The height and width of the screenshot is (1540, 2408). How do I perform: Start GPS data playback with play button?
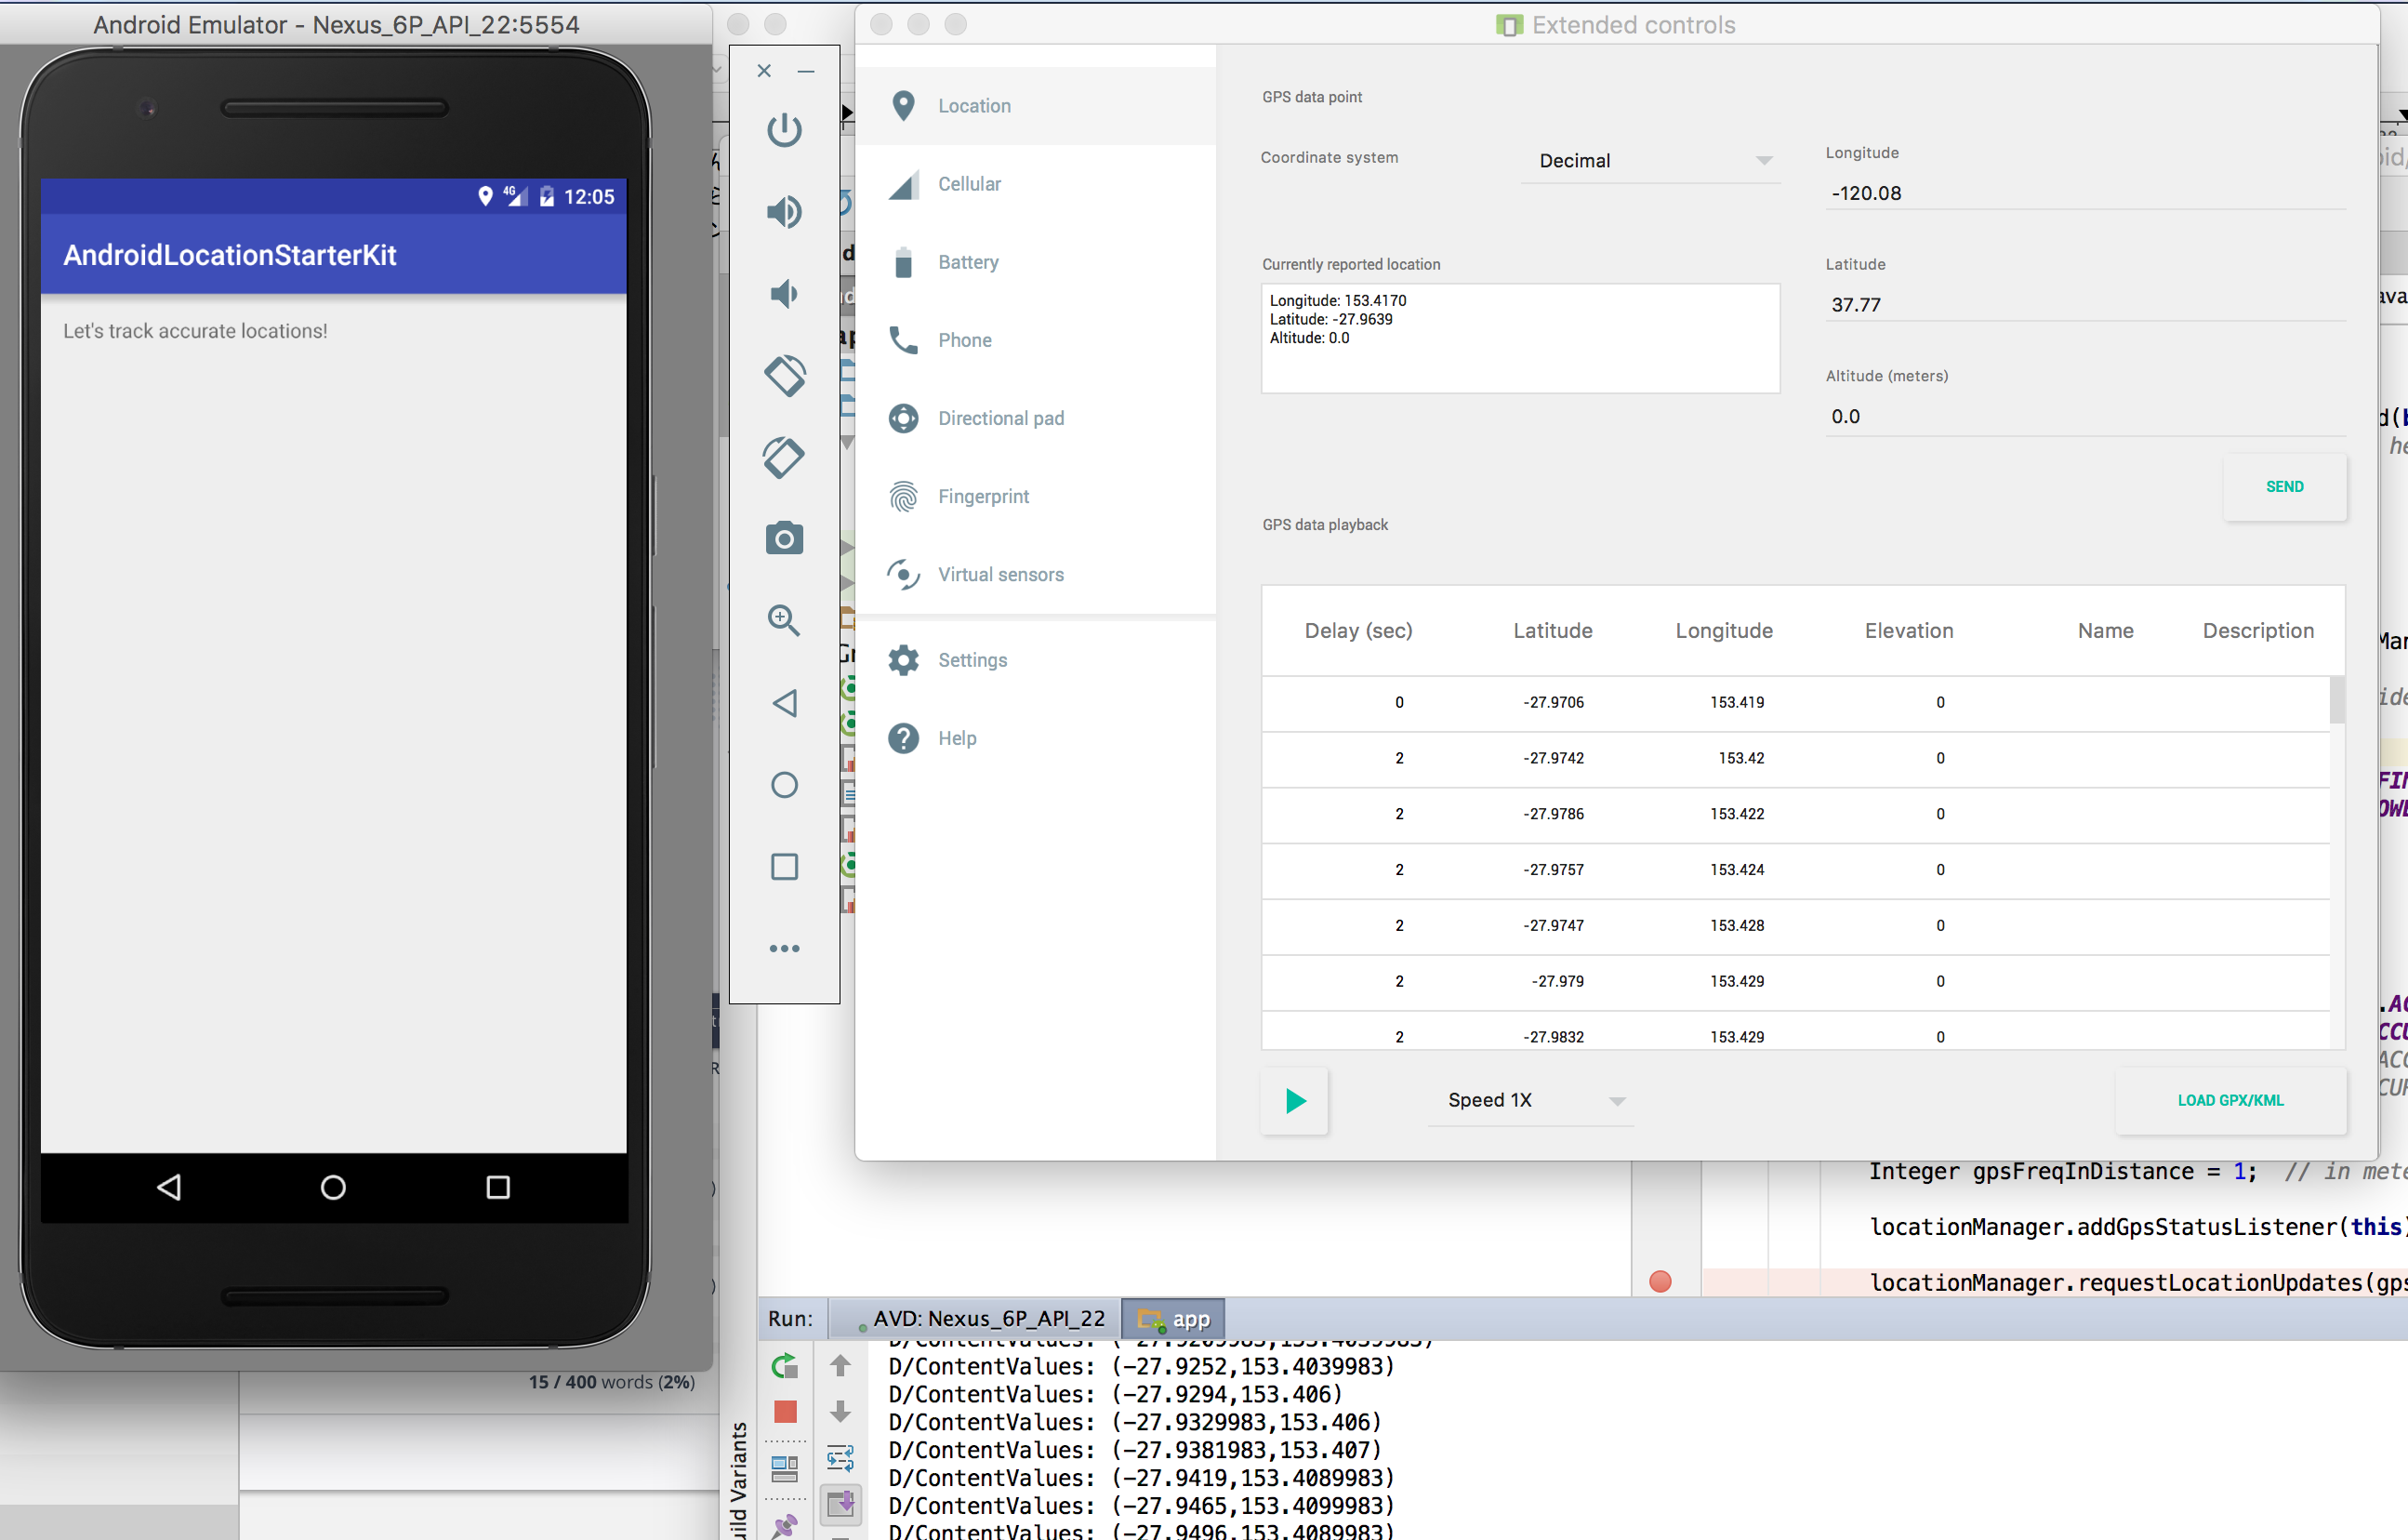(x=1295, y=1101)
